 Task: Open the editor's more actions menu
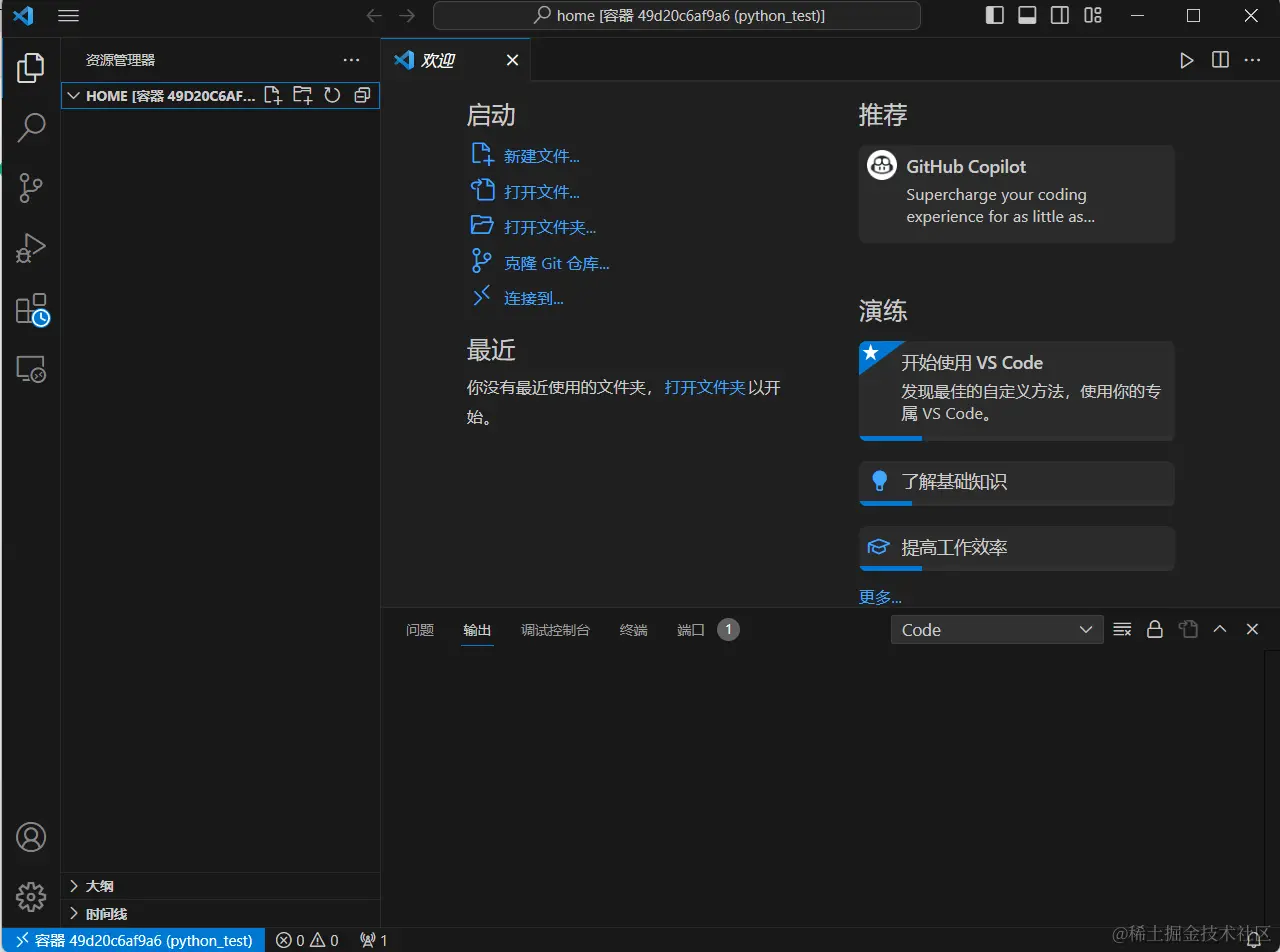point(1253,60)
